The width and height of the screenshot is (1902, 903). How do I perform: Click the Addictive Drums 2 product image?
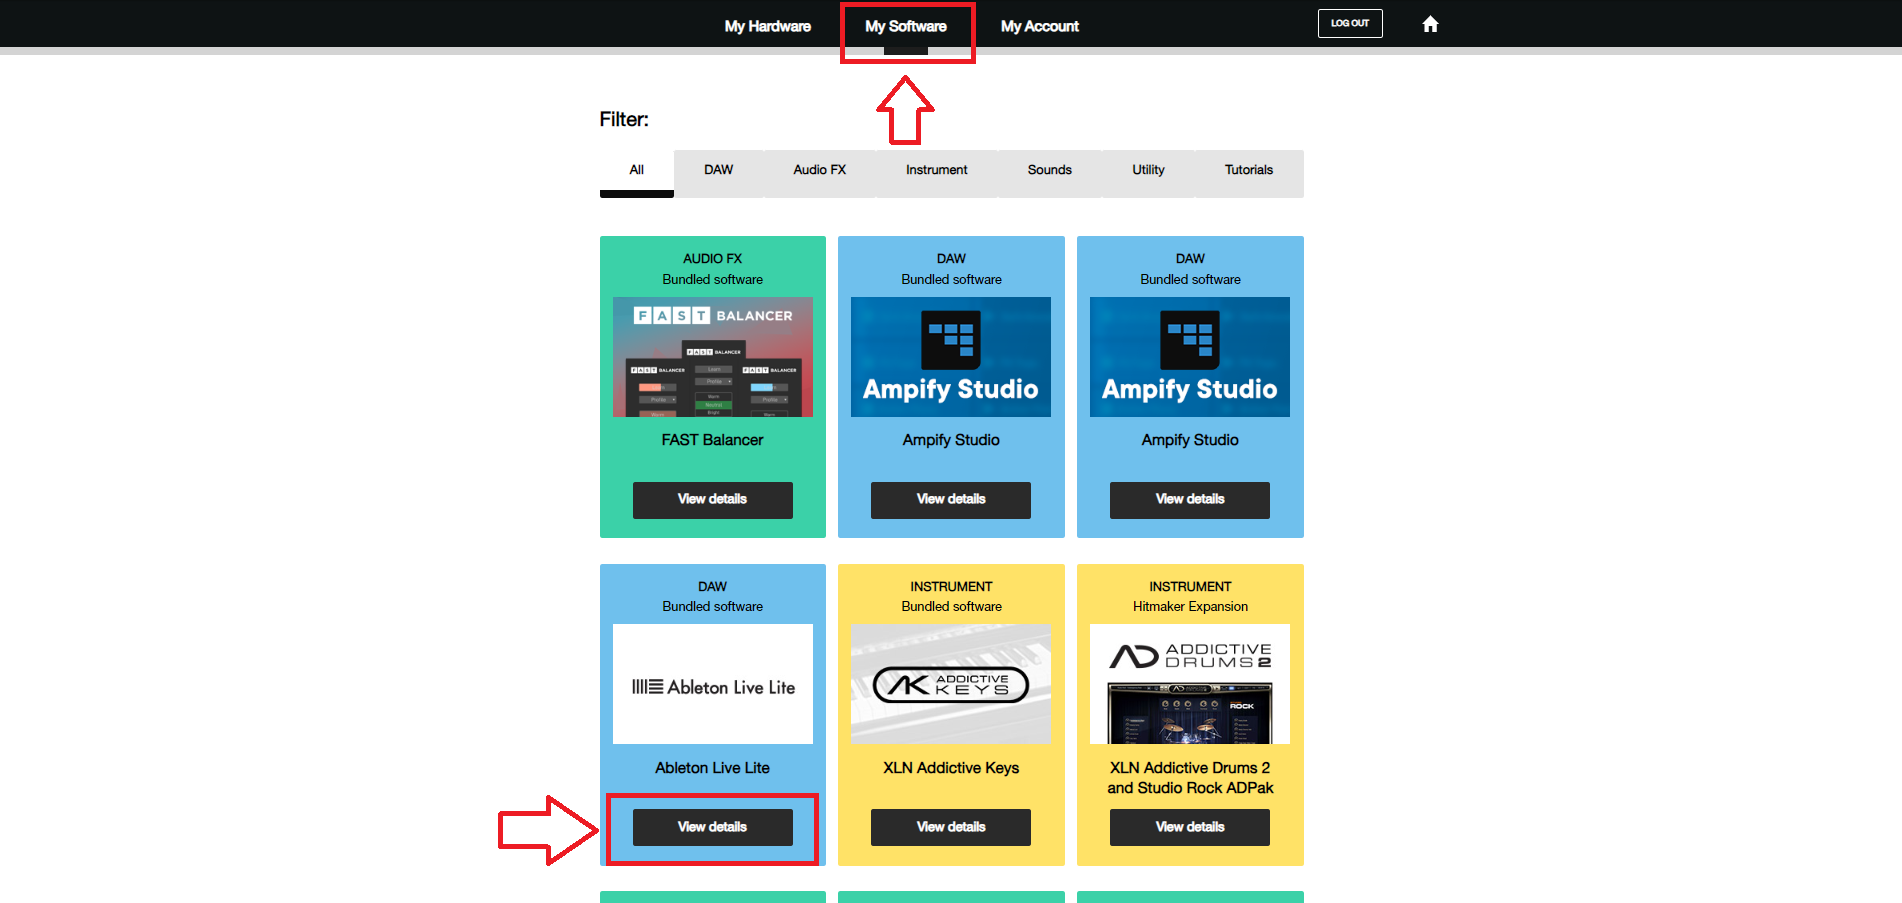coord(1190,684)
